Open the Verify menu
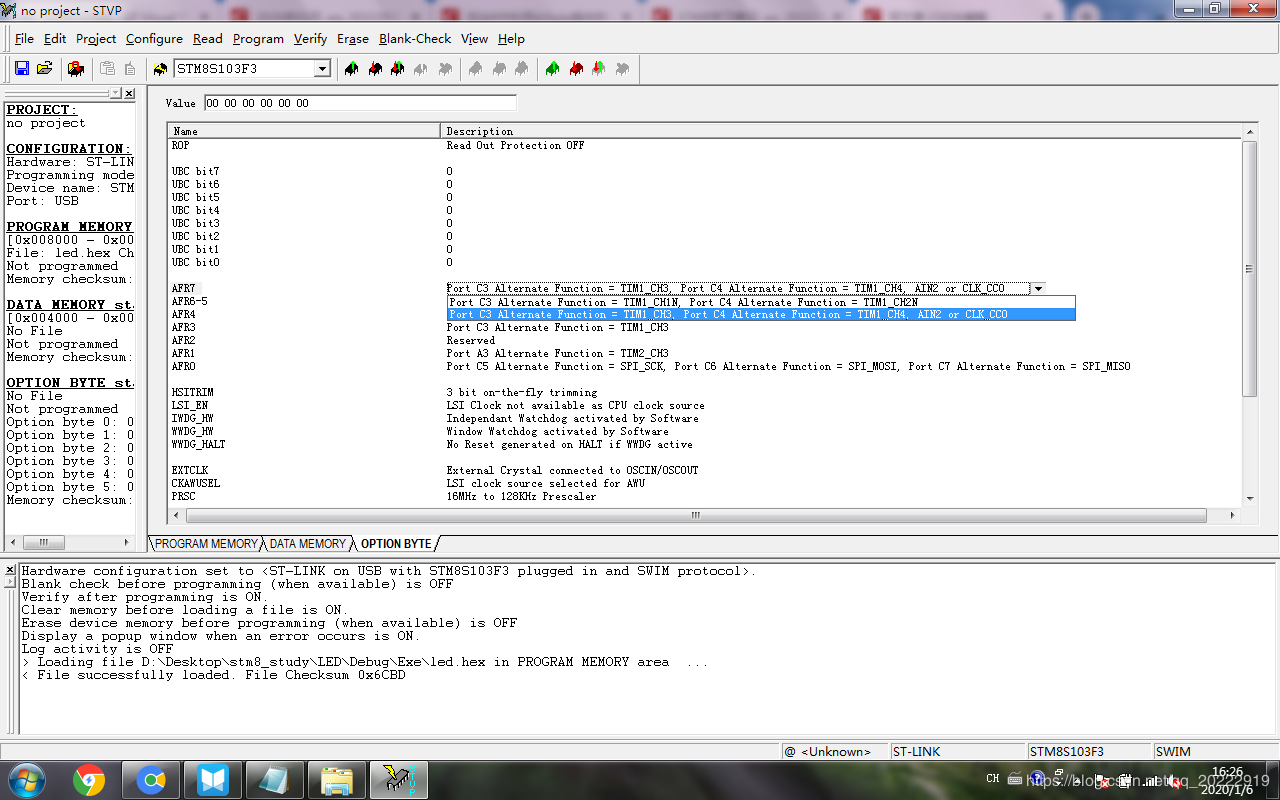The height and width of the screenshot is (800, 1280). pyautogui.click(x=310, y=39)
